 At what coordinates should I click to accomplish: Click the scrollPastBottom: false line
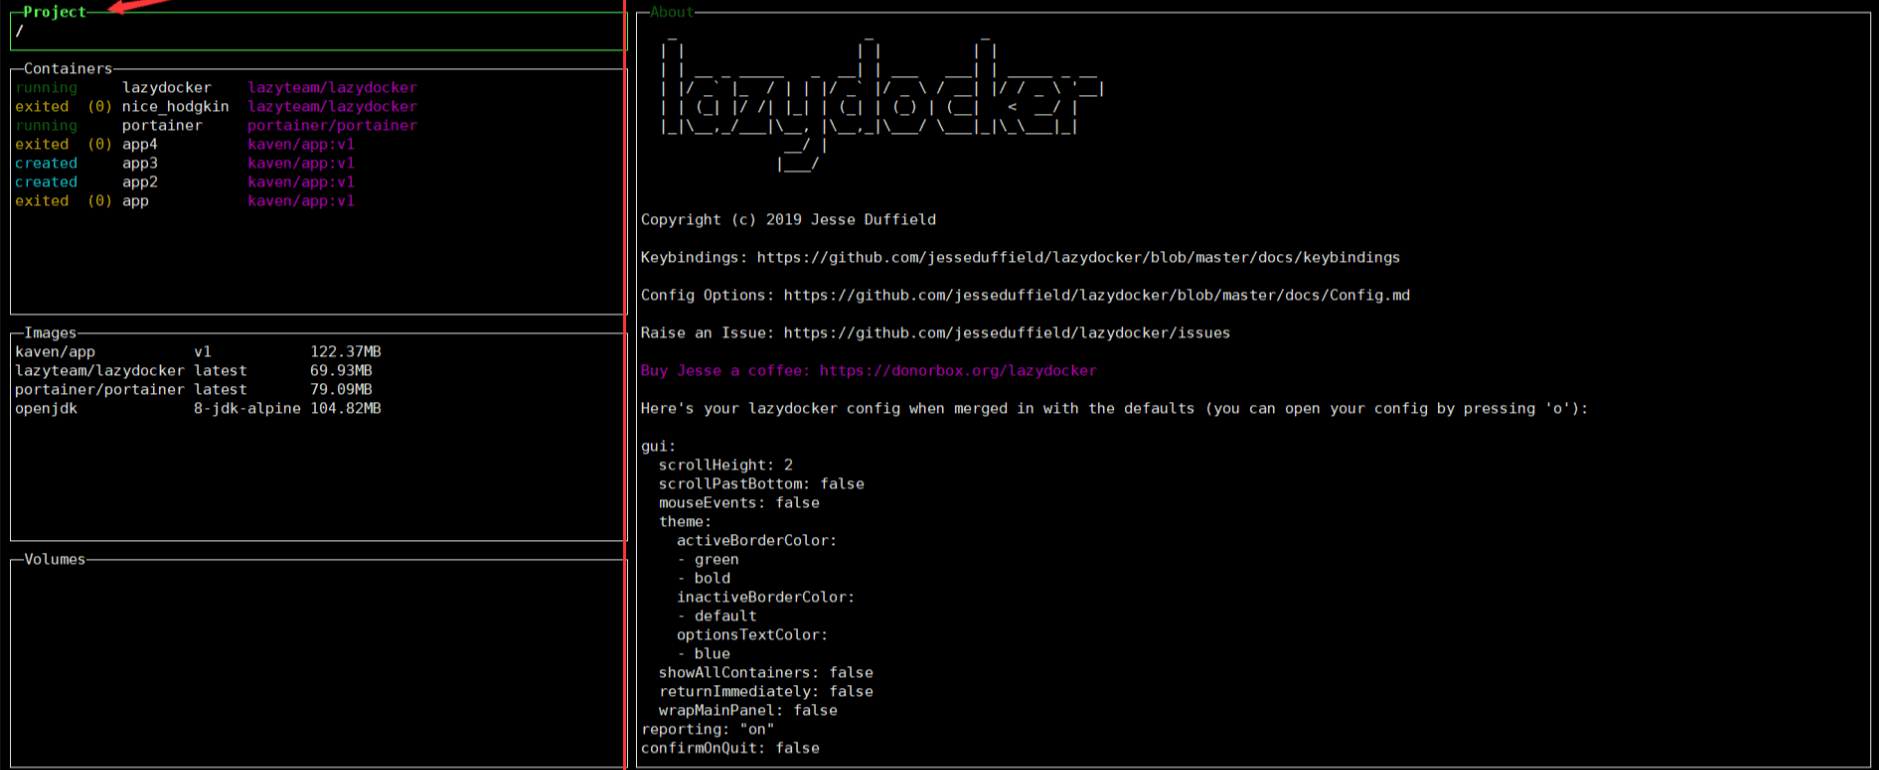point(761,484)
